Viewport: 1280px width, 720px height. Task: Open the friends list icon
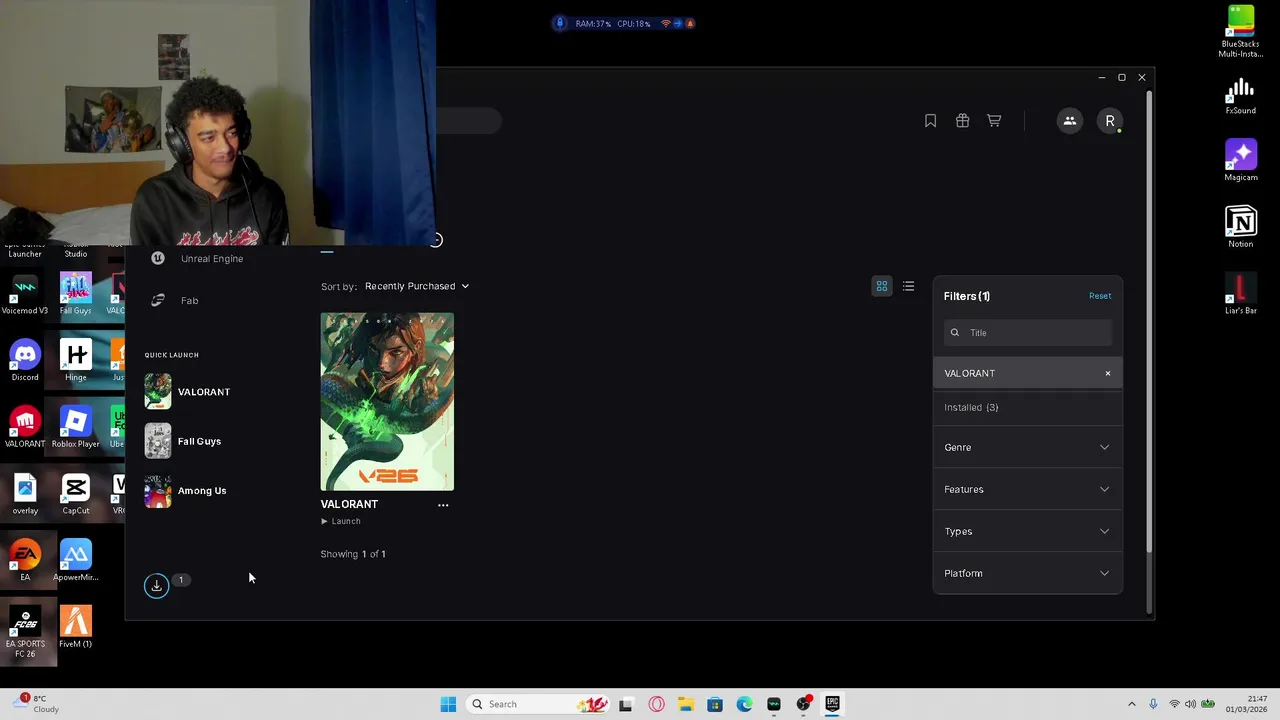[1069, 121]
